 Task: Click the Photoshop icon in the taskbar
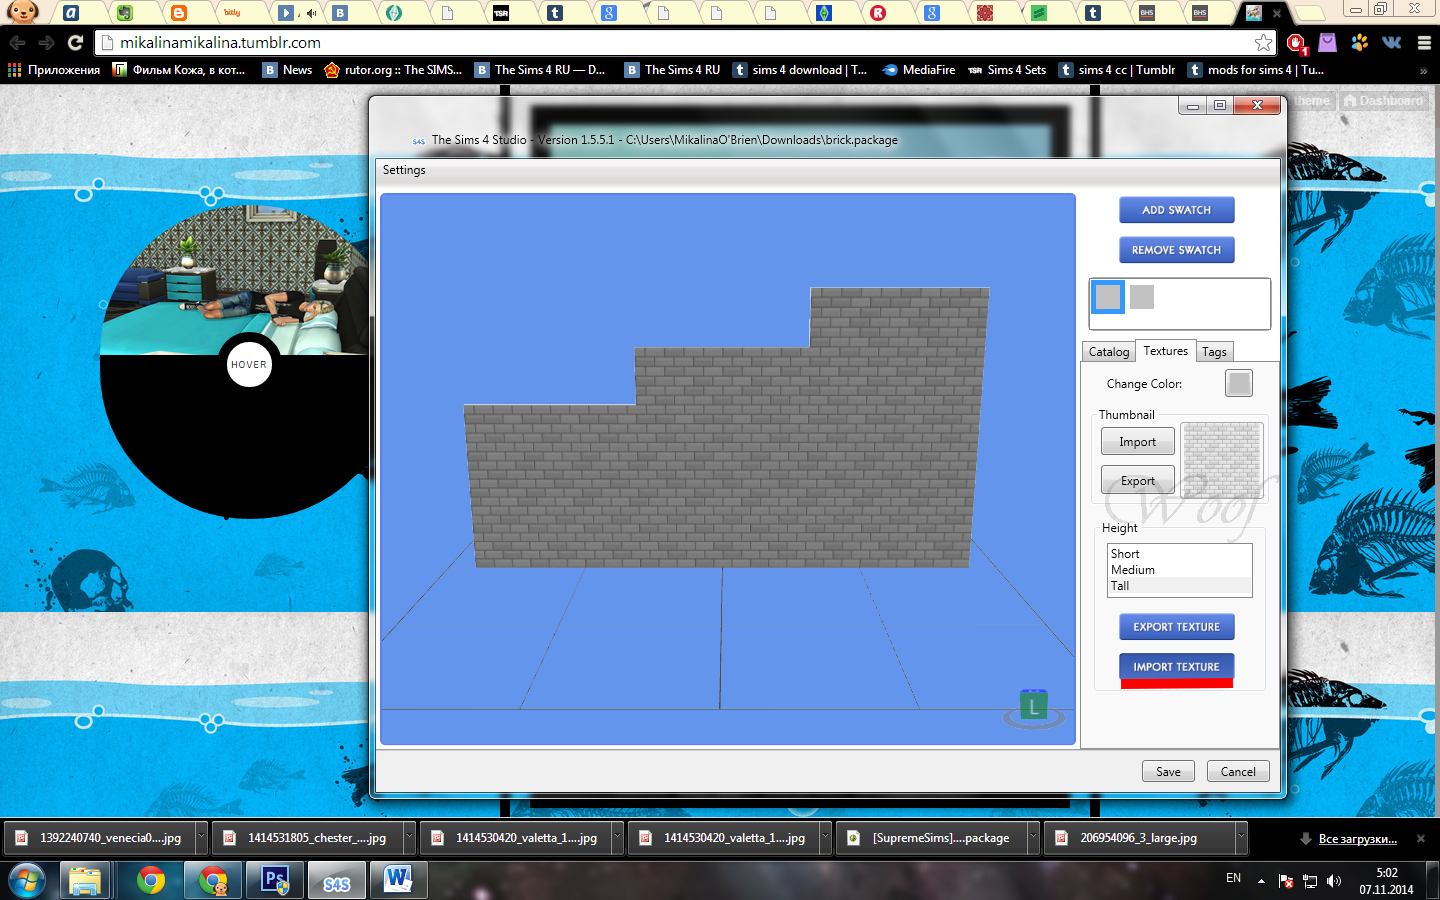click(x=275, y=880)
